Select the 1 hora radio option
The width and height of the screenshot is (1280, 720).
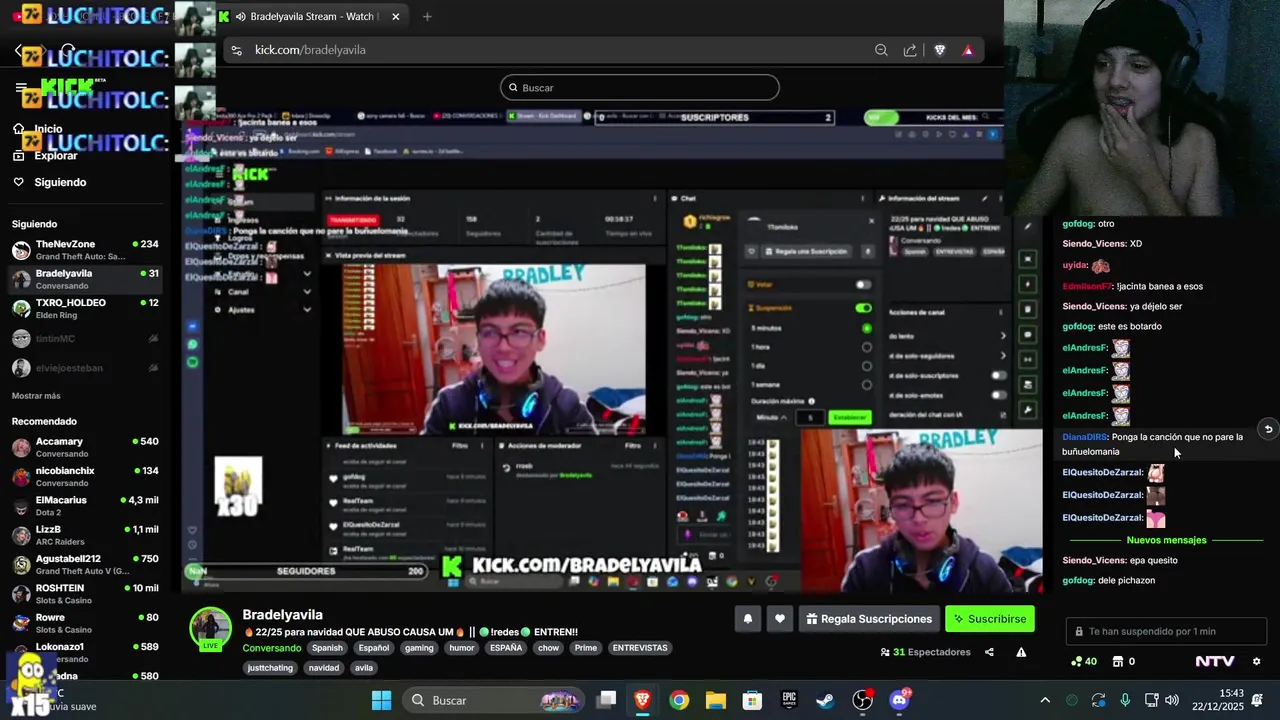[867, 347]
